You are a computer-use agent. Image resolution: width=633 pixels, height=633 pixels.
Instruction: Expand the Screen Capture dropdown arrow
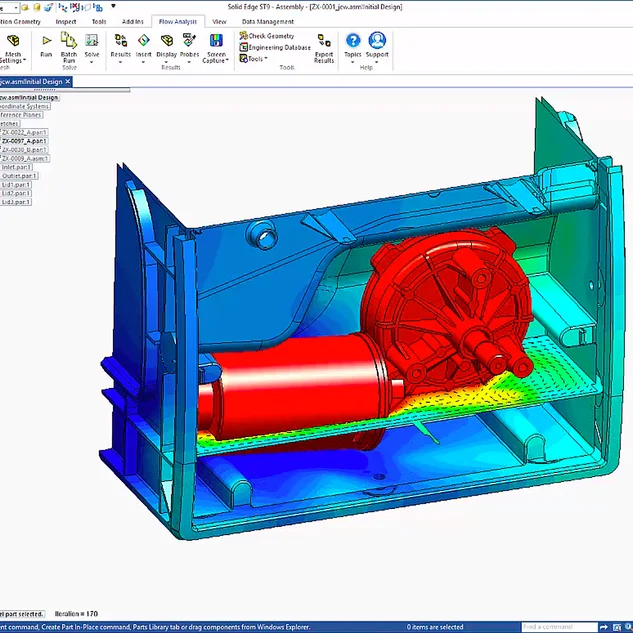[x=227, y=60]
